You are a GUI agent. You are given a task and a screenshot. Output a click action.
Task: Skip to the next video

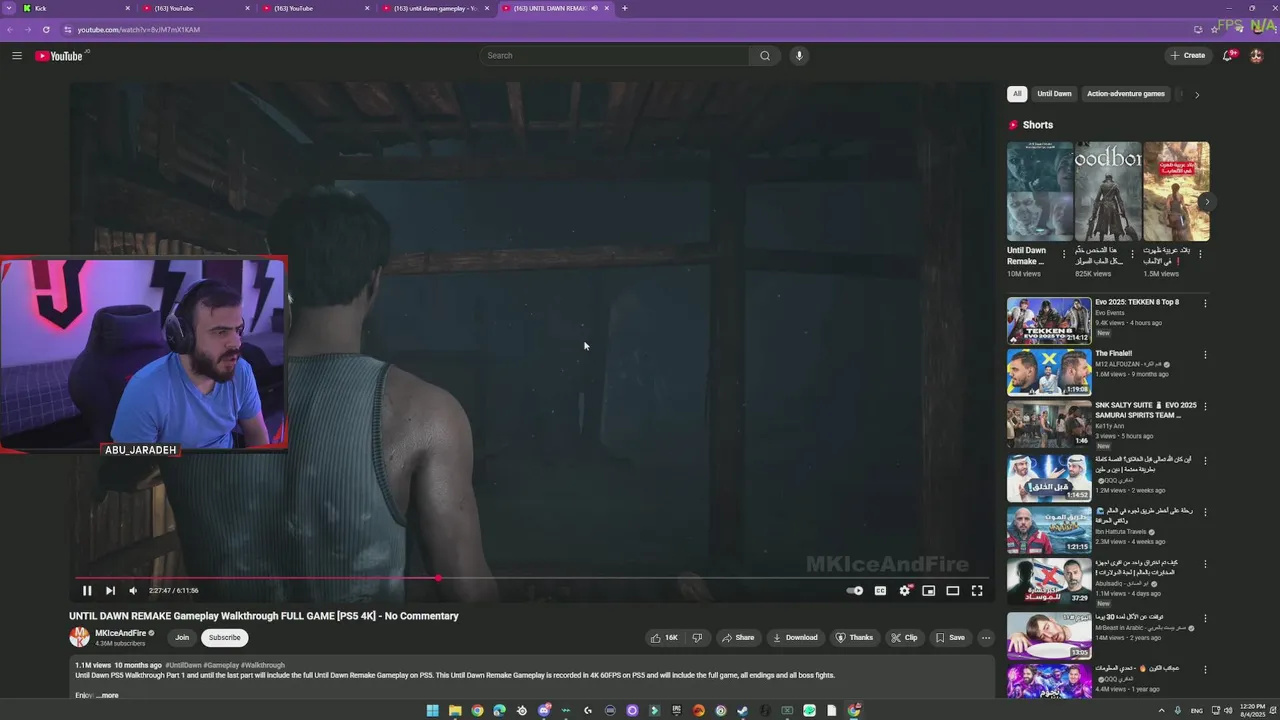pos(110,591)
